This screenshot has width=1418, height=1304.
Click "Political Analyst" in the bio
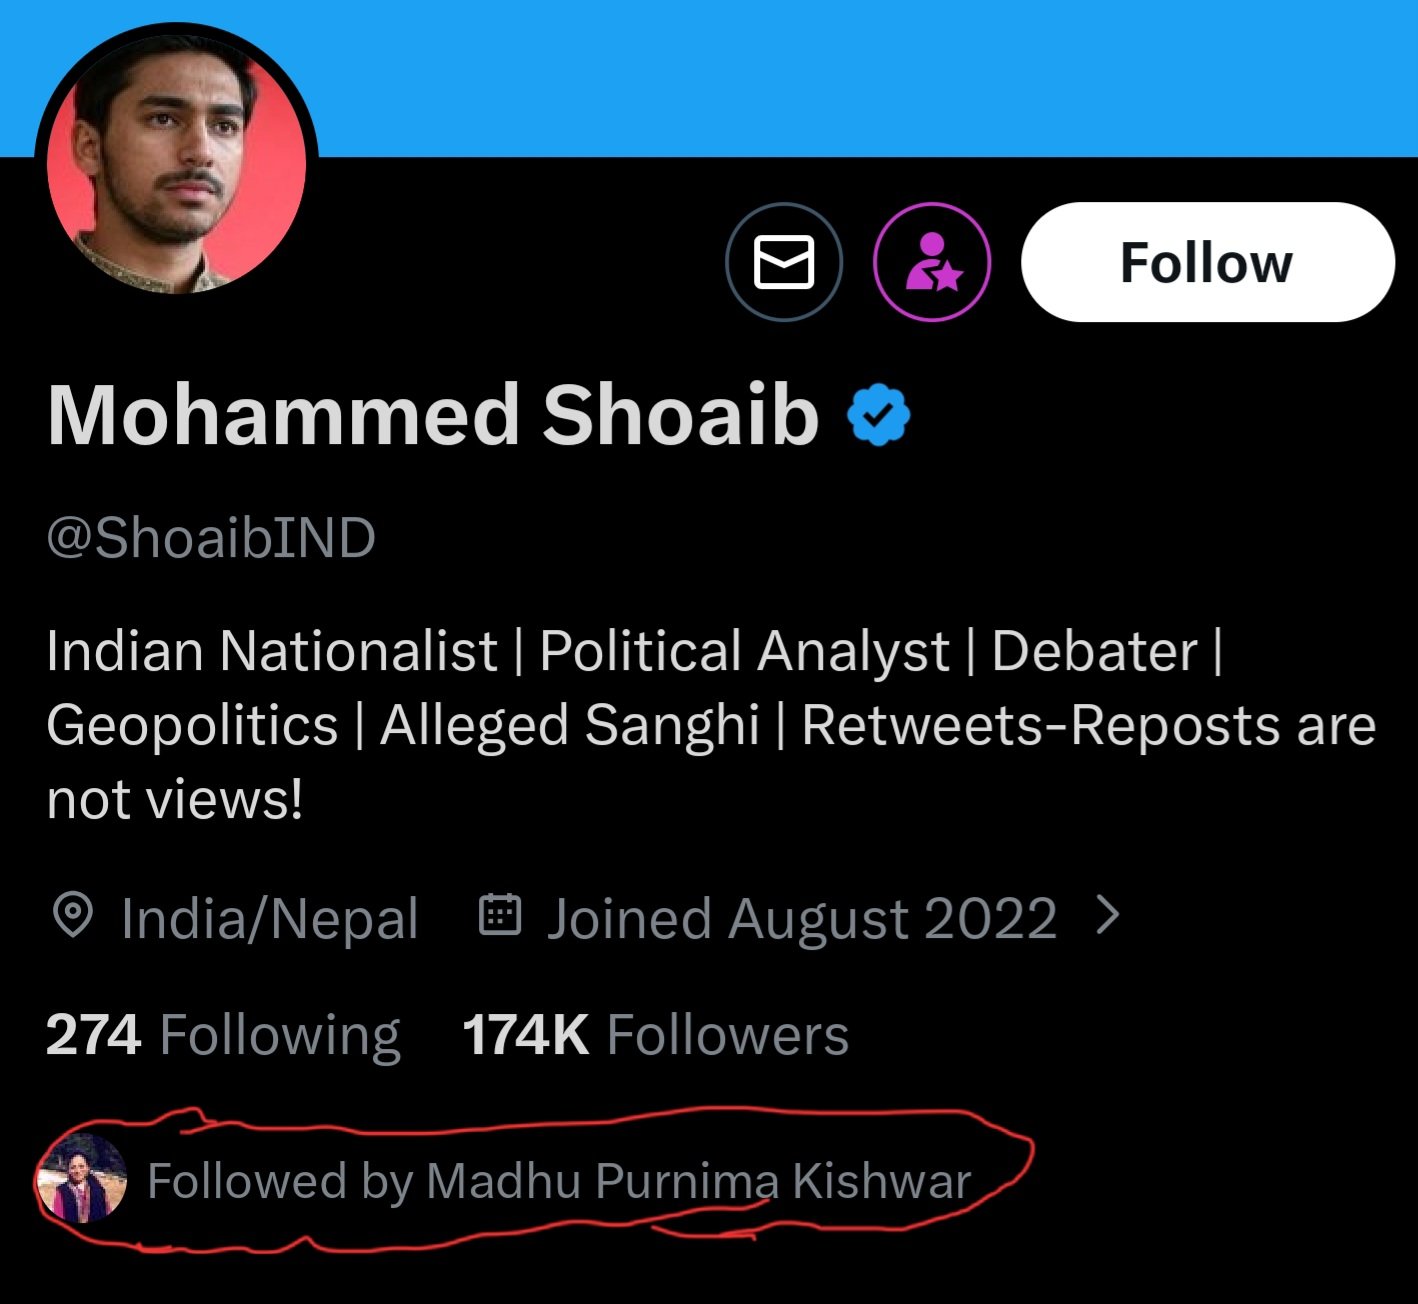pos(744,651)
